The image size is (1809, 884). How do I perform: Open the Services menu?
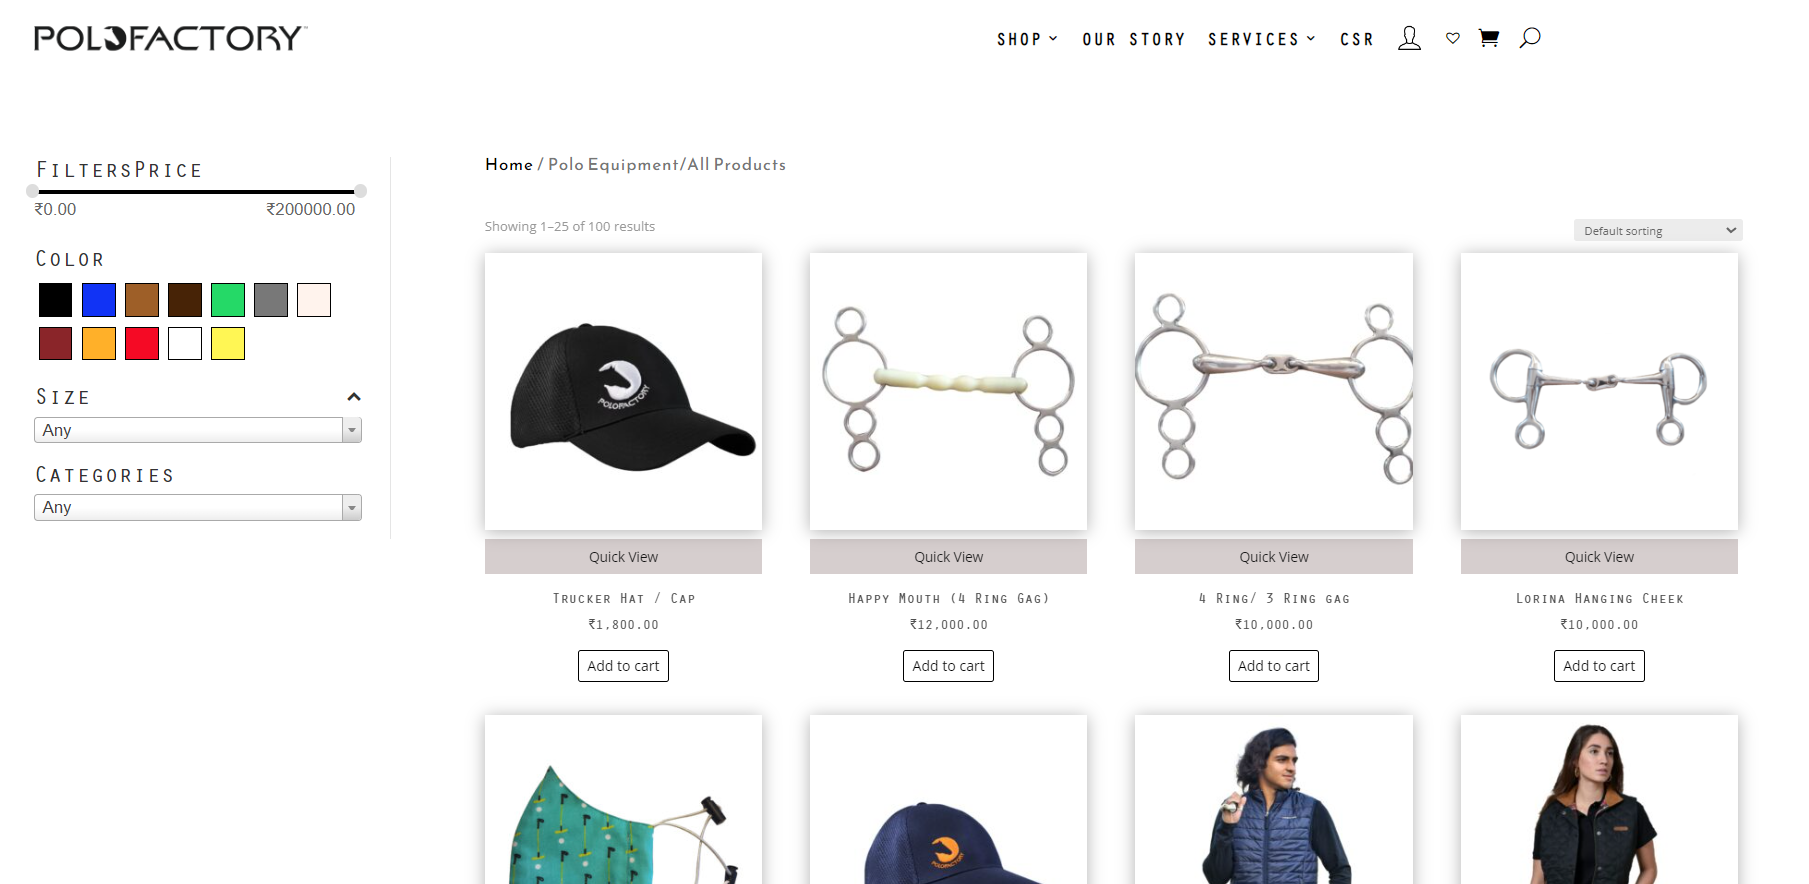tap(1261, 39)
